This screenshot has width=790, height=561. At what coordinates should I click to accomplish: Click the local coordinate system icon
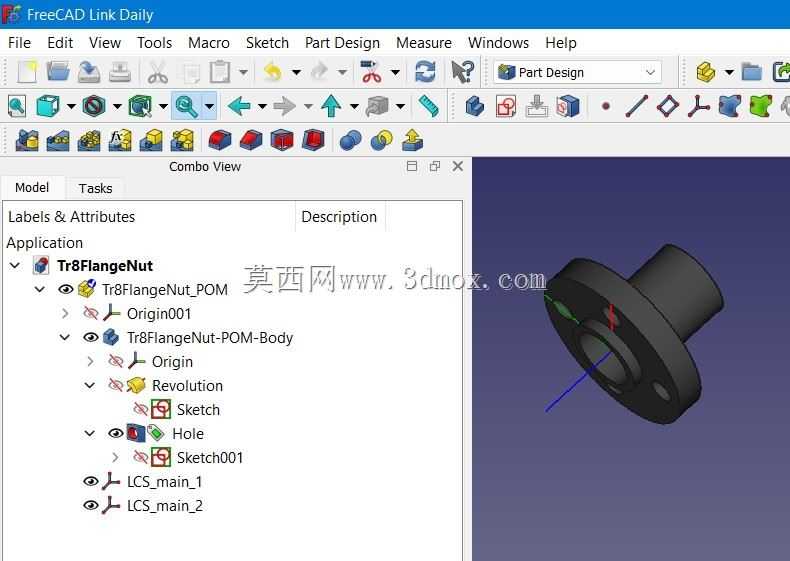coord(699,106)
